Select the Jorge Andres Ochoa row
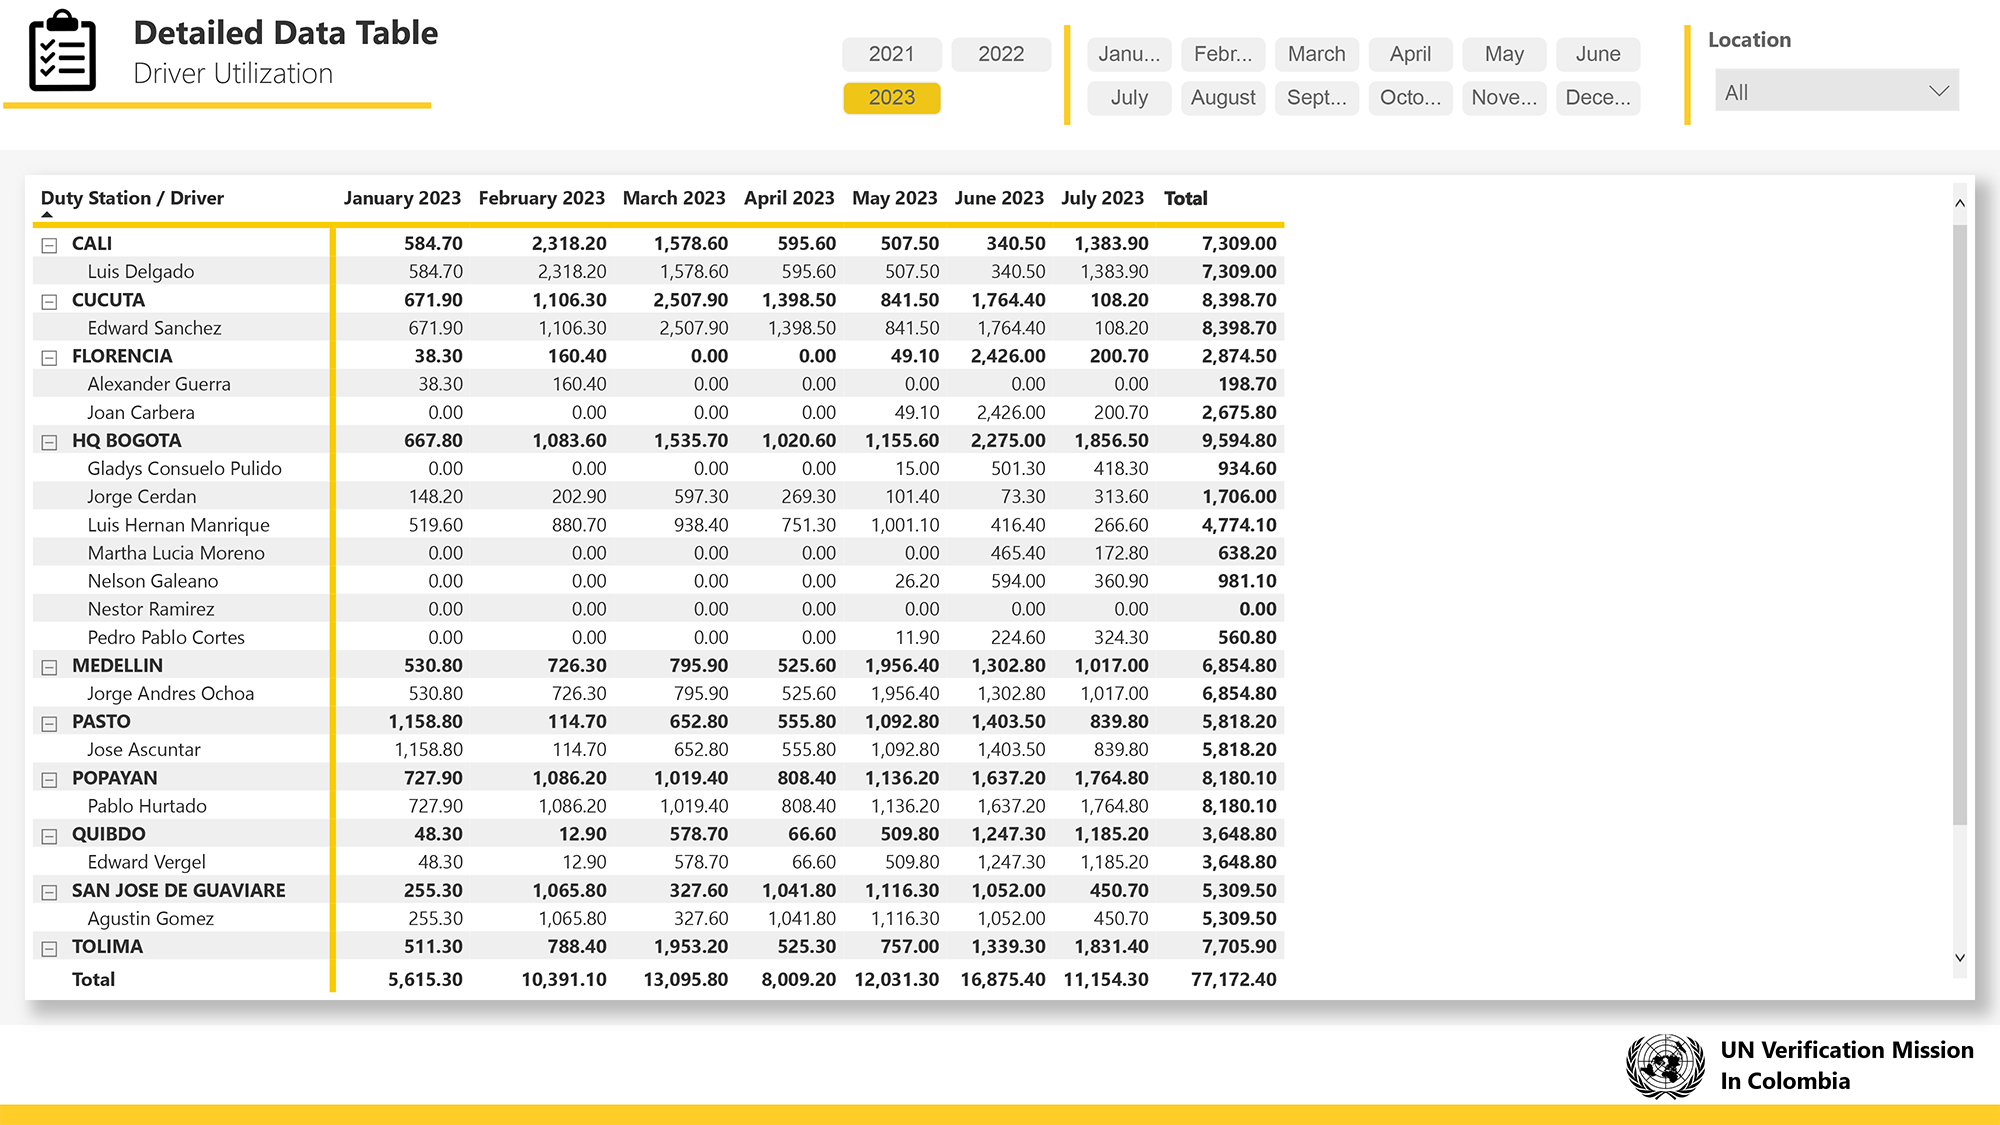The height and width of the screenshot is (1125, 2000). click(x=658, y=694)
